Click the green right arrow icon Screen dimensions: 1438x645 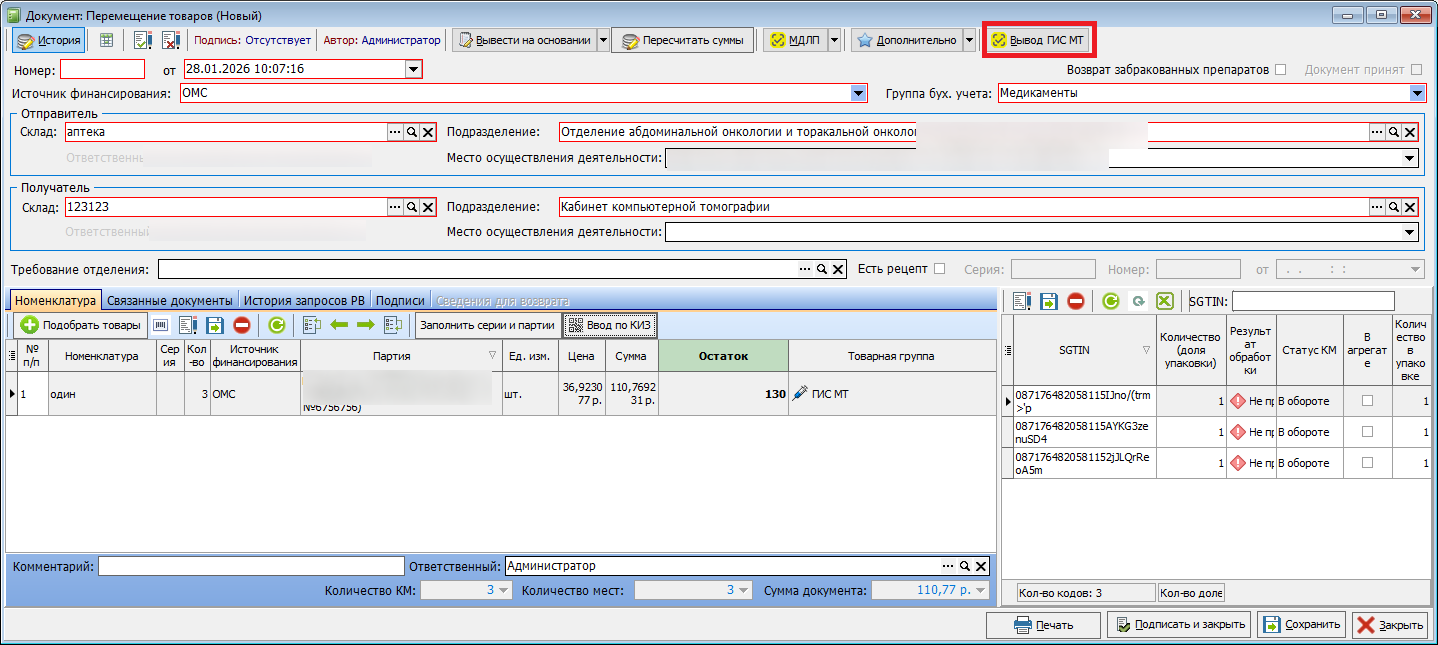[x=365, y=325]
